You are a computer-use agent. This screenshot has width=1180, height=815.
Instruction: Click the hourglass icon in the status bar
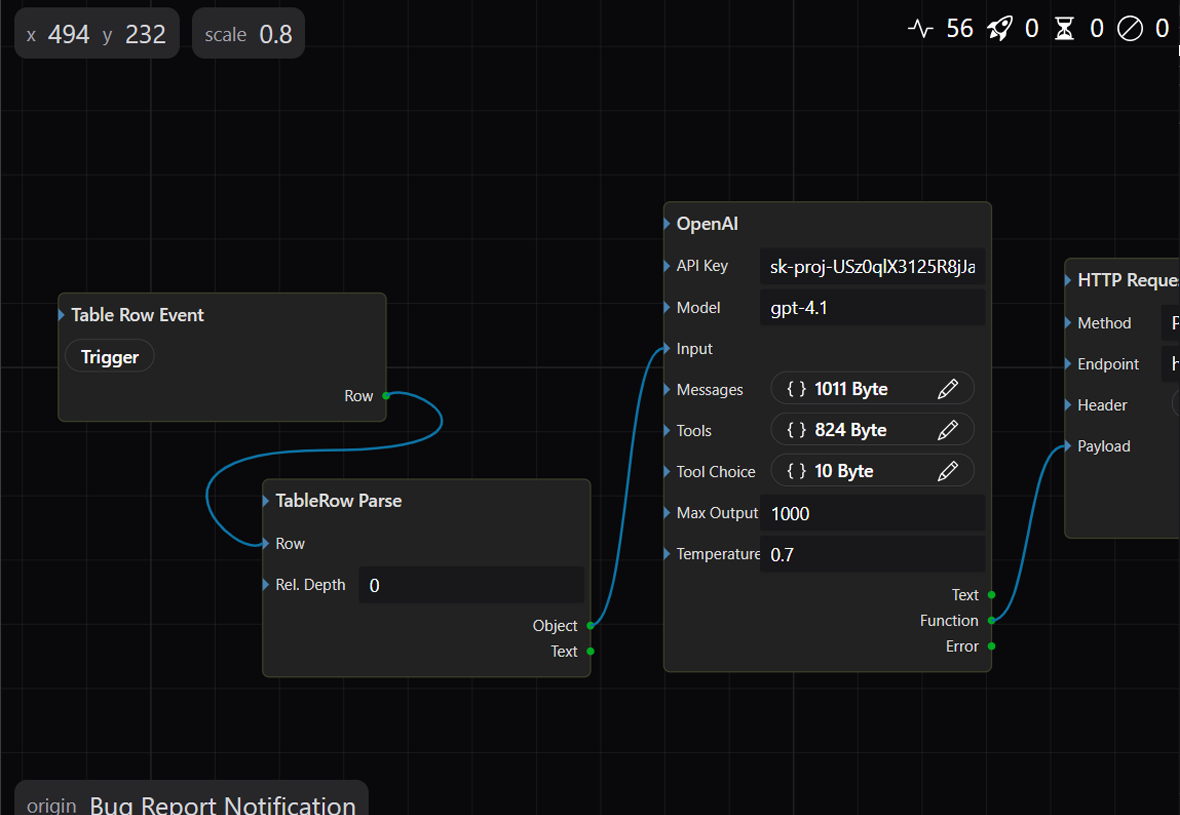click(1064, 29)
